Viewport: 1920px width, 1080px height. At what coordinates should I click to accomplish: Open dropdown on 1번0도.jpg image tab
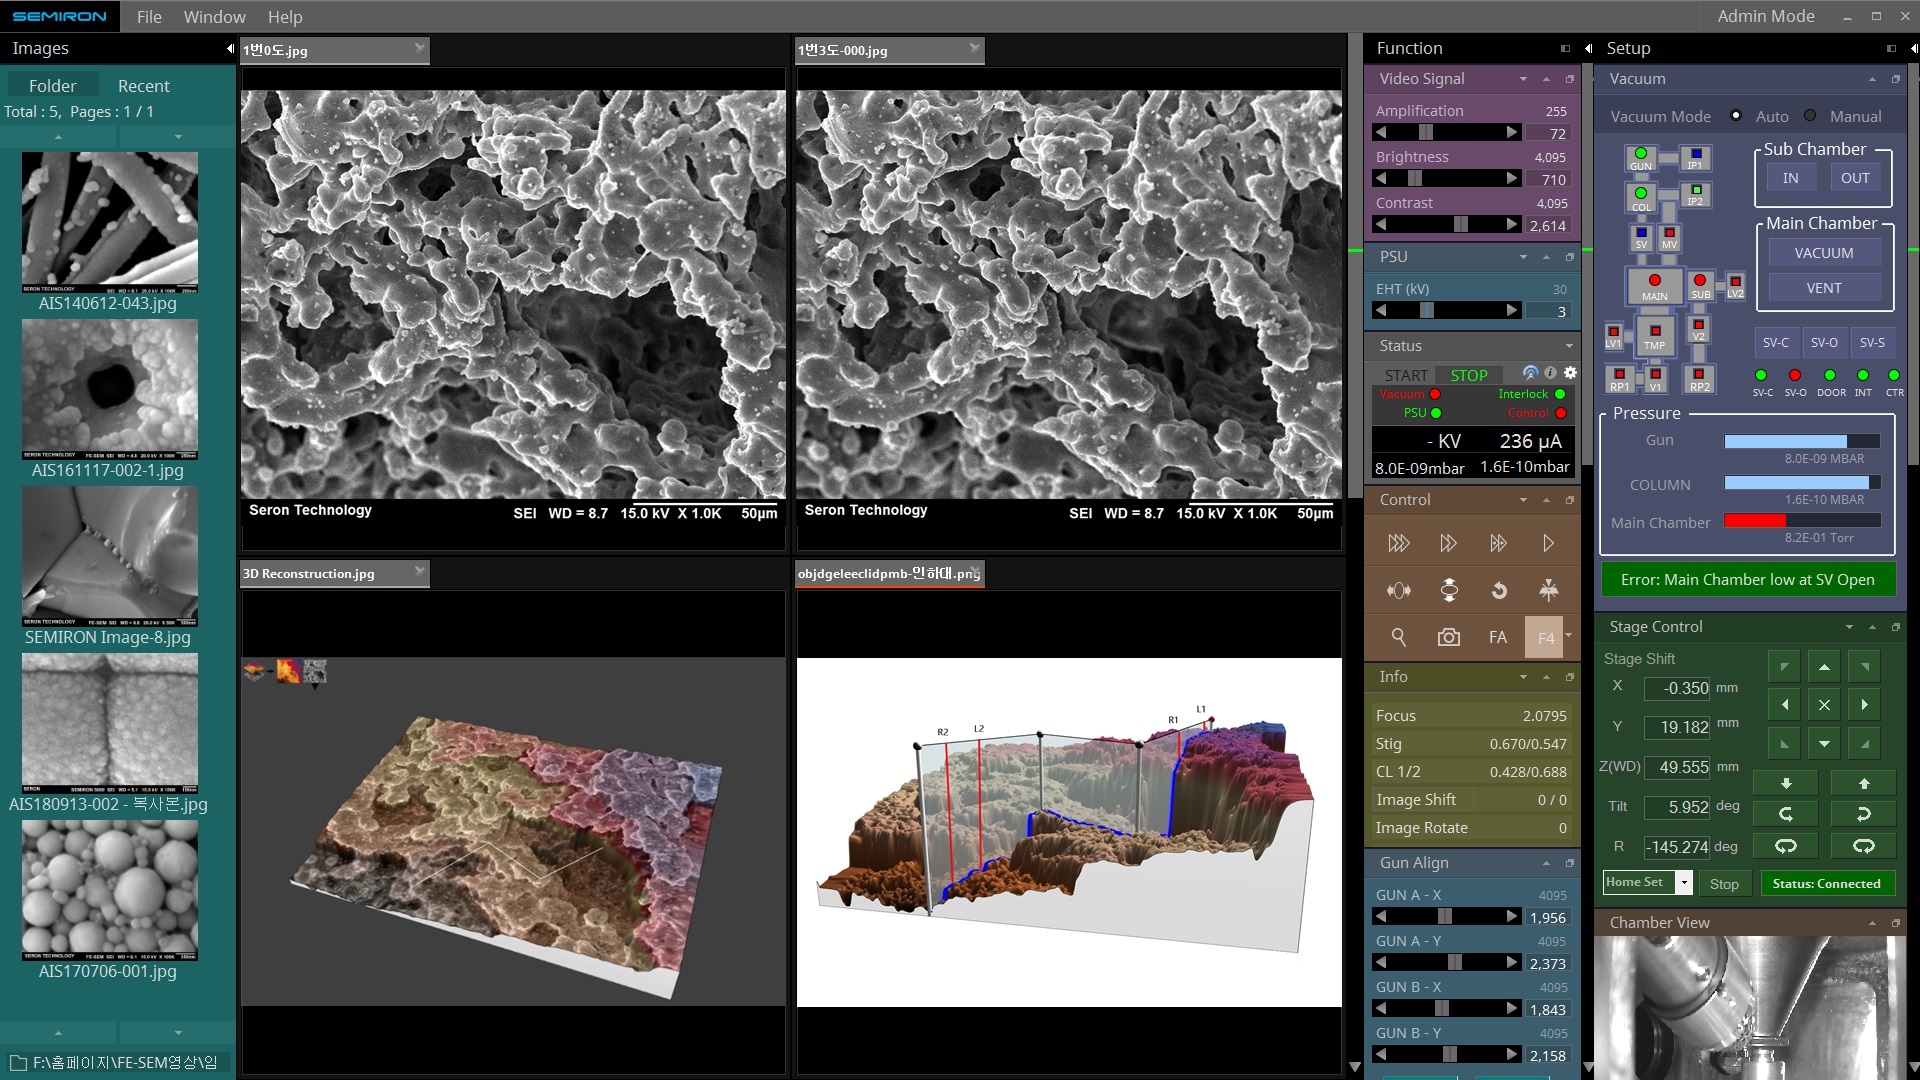419,47
